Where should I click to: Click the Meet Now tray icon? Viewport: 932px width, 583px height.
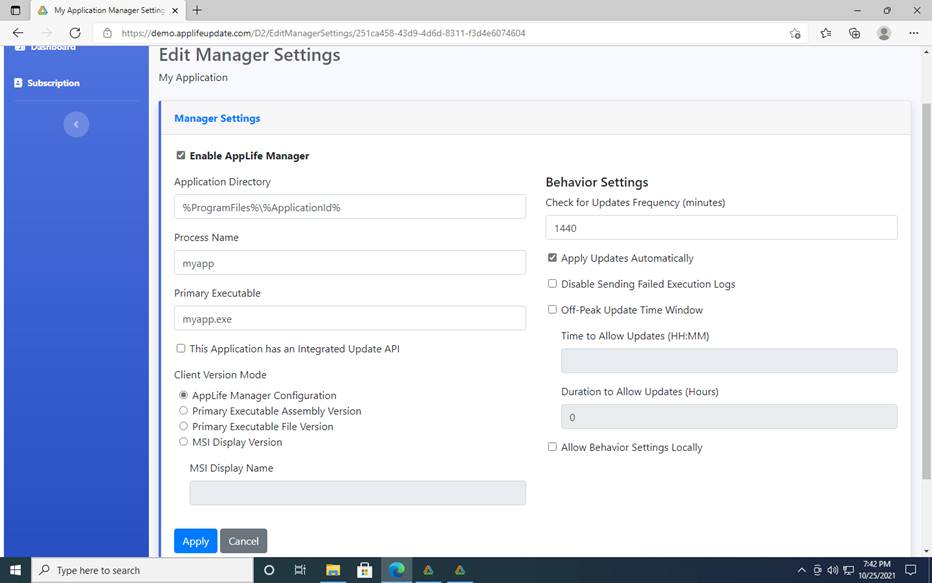point(817,571)
